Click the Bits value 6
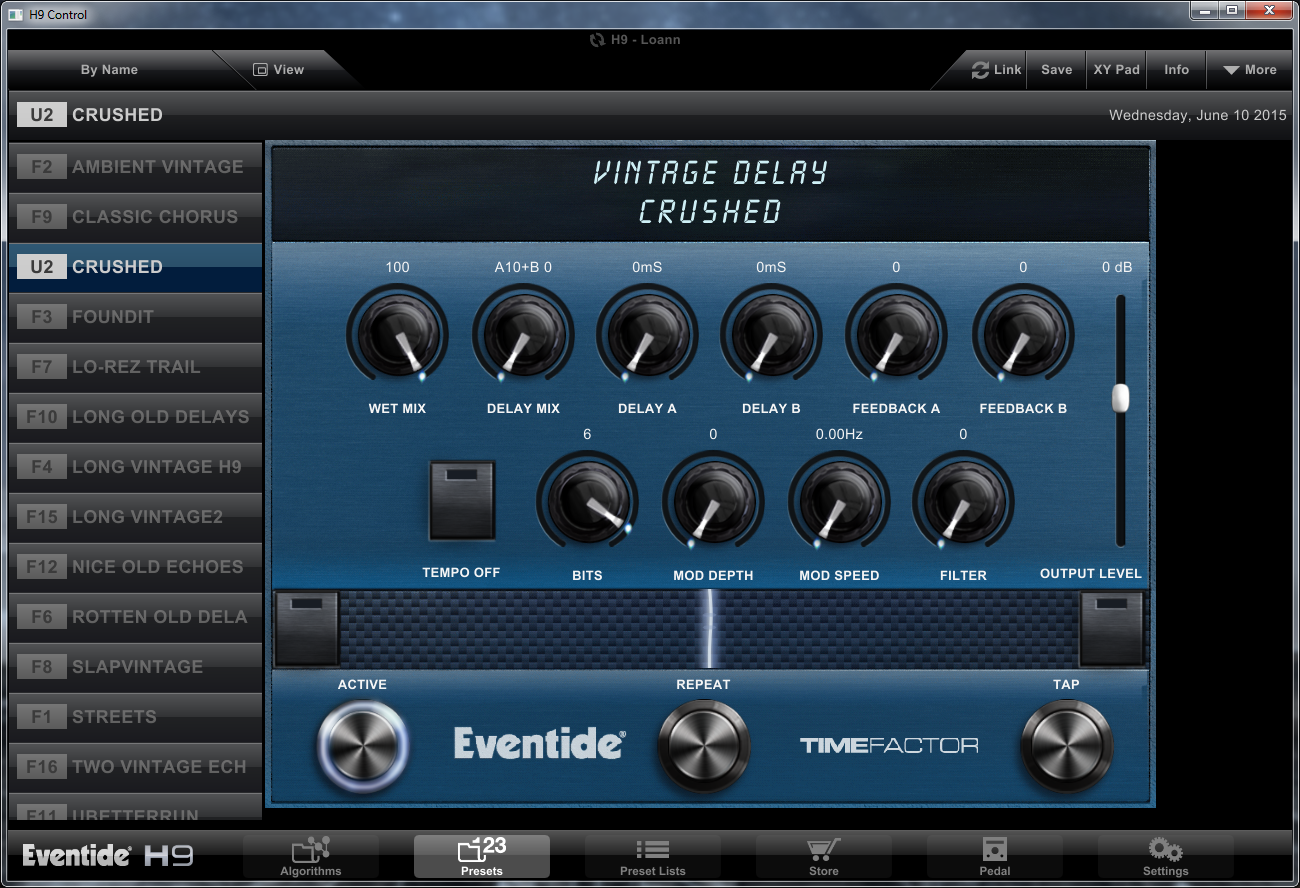The height and width of the screenshot is (888, 1300). [x=587, y=434]
